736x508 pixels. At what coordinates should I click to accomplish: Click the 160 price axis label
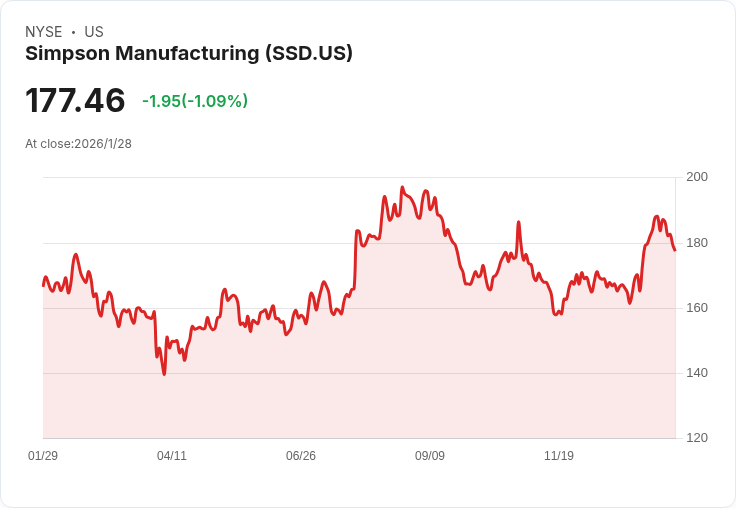(697, 308)
